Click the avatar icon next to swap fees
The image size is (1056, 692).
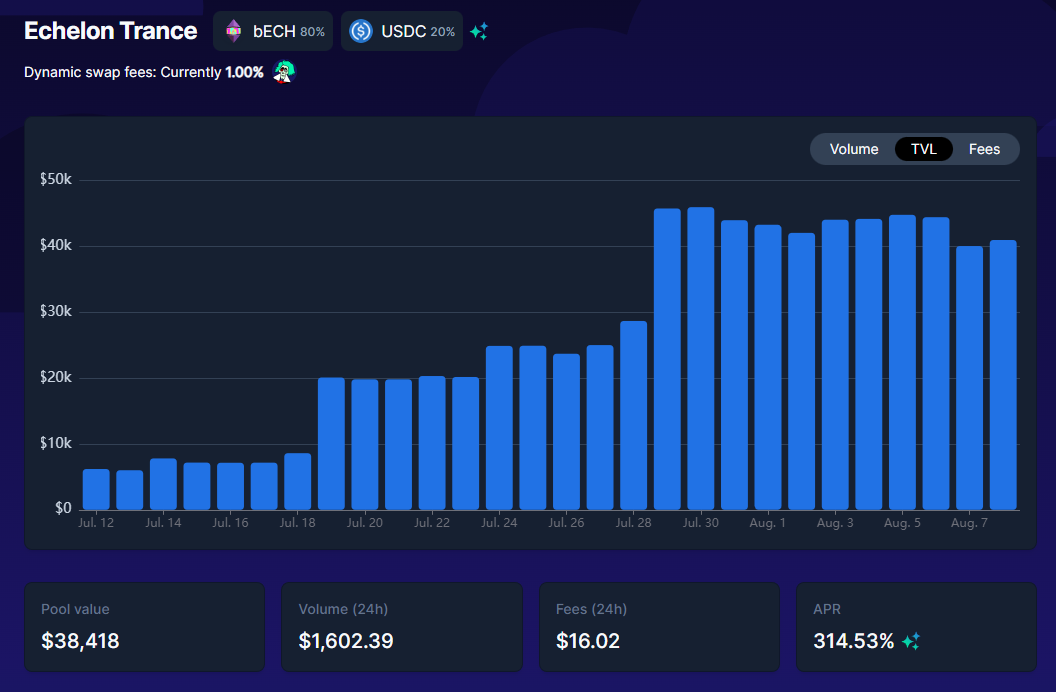pos(284,71)
